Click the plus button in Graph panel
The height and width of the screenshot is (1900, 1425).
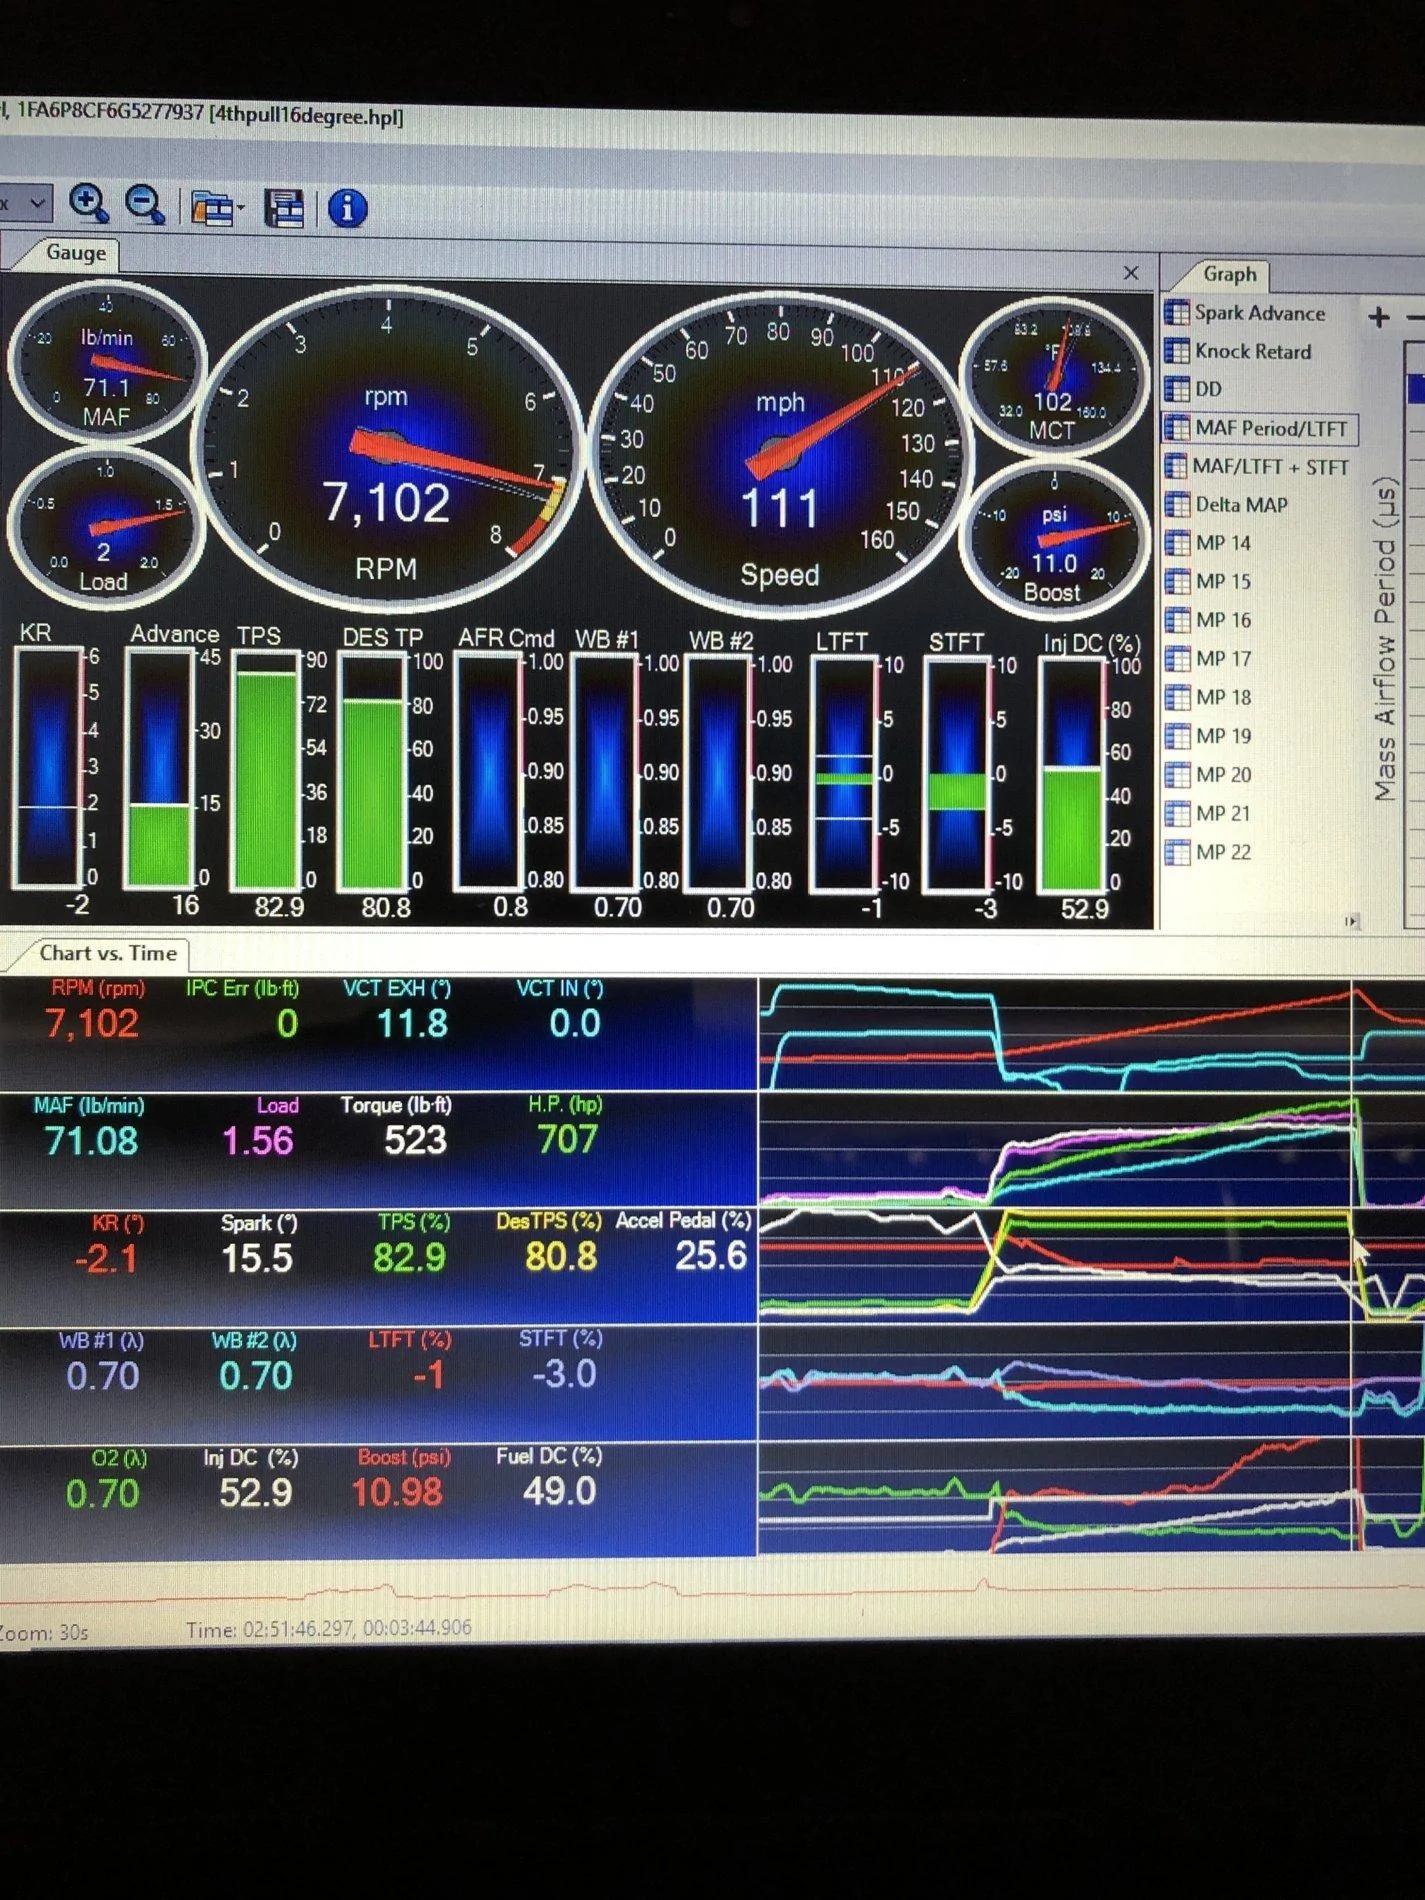point(1380,317)
